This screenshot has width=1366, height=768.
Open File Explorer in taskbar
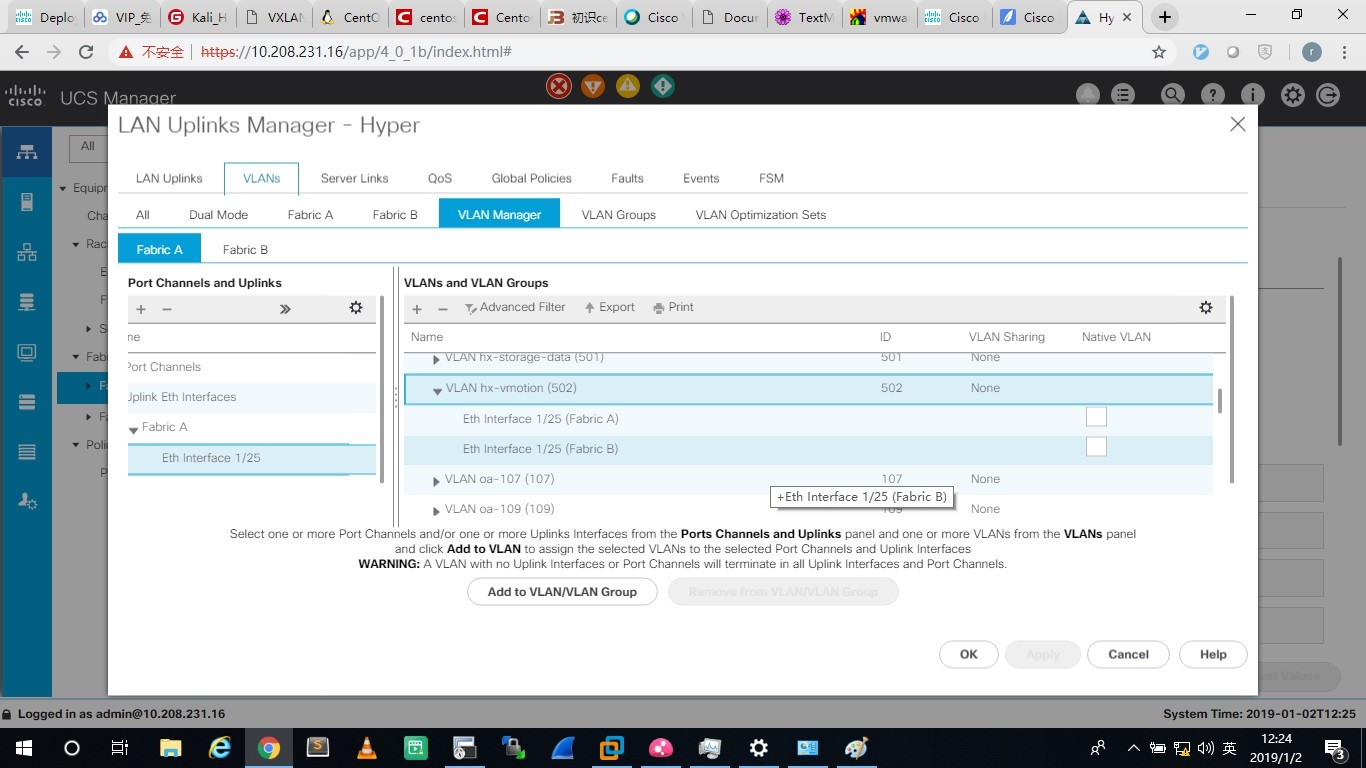(171, 747)
